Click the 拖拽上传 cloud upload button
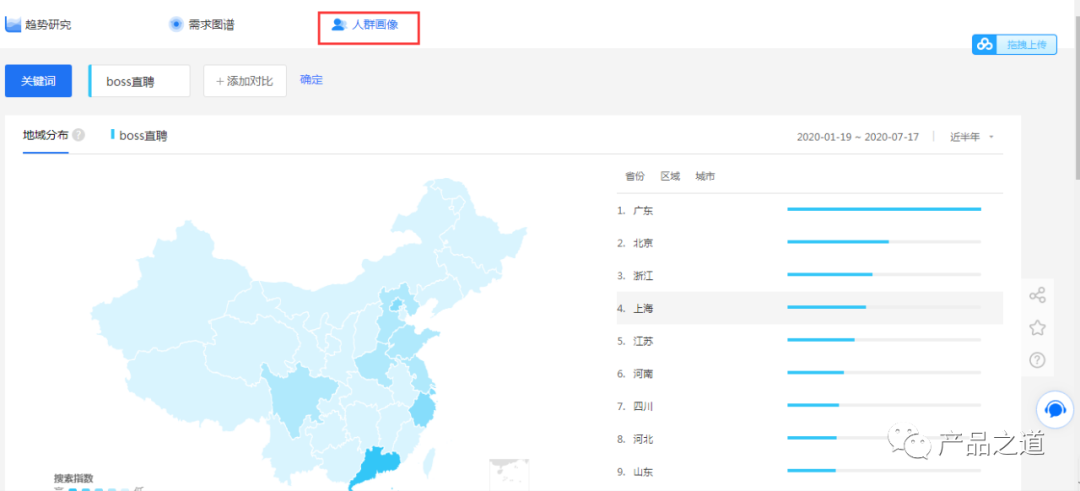Image resolution: width=1080 pixels, height=491 pixels. [1014, 45]
